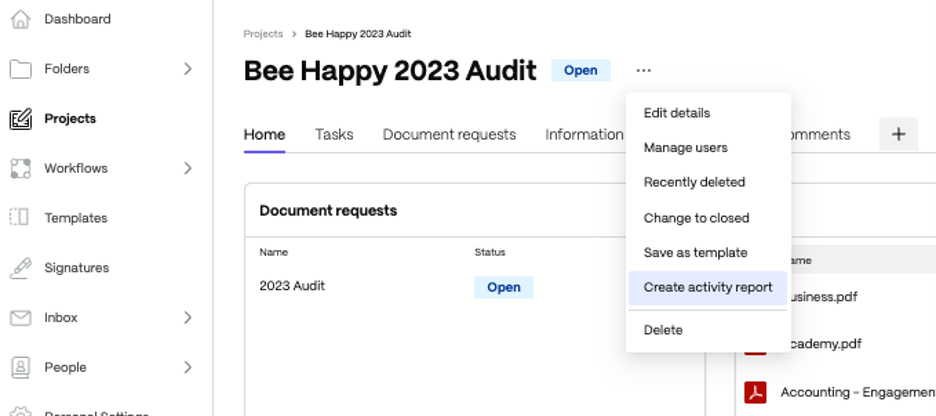Click the Inbox envelope icon

[x=20, y=318]
